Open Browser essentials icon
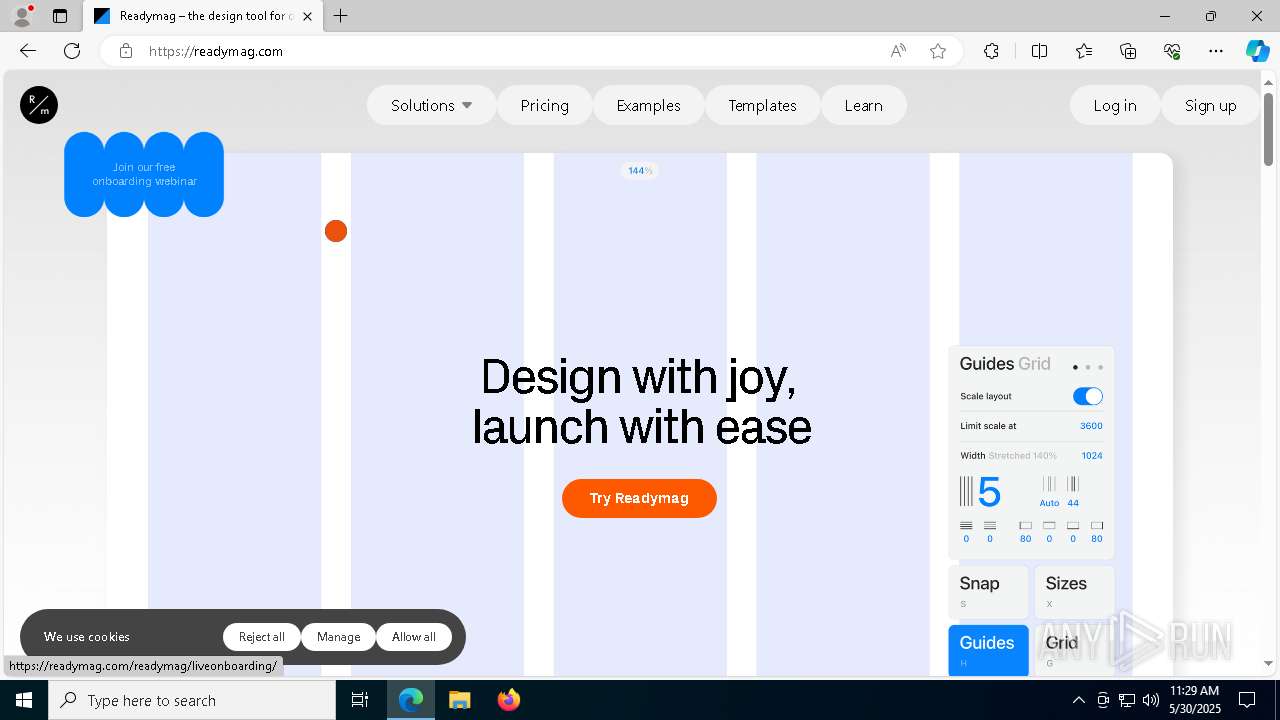Screen dimensions: 1280x720 [1172, 51]
